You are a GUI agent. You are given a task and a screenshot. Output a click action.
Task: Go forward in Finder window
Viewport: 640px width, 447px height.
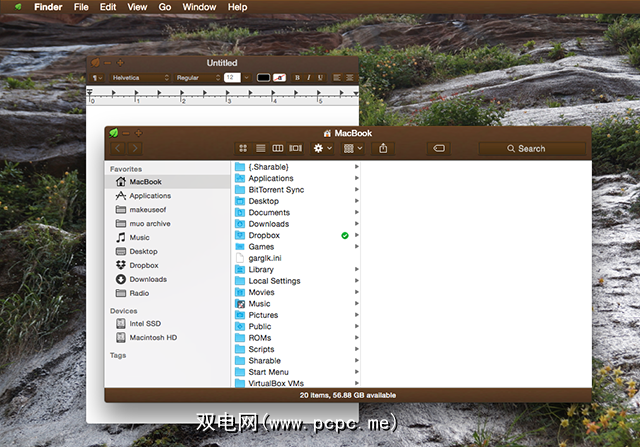coord(135,148)
